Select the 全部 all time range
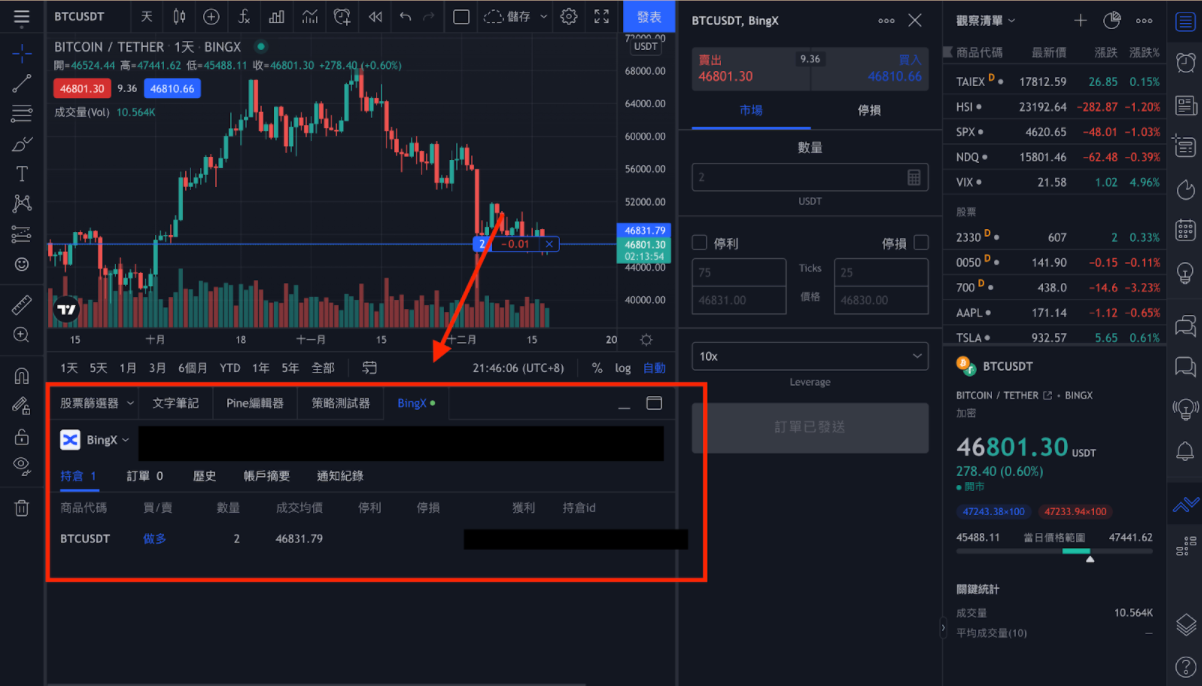This screenshot has height=686, width=1202. coord(323,368)
